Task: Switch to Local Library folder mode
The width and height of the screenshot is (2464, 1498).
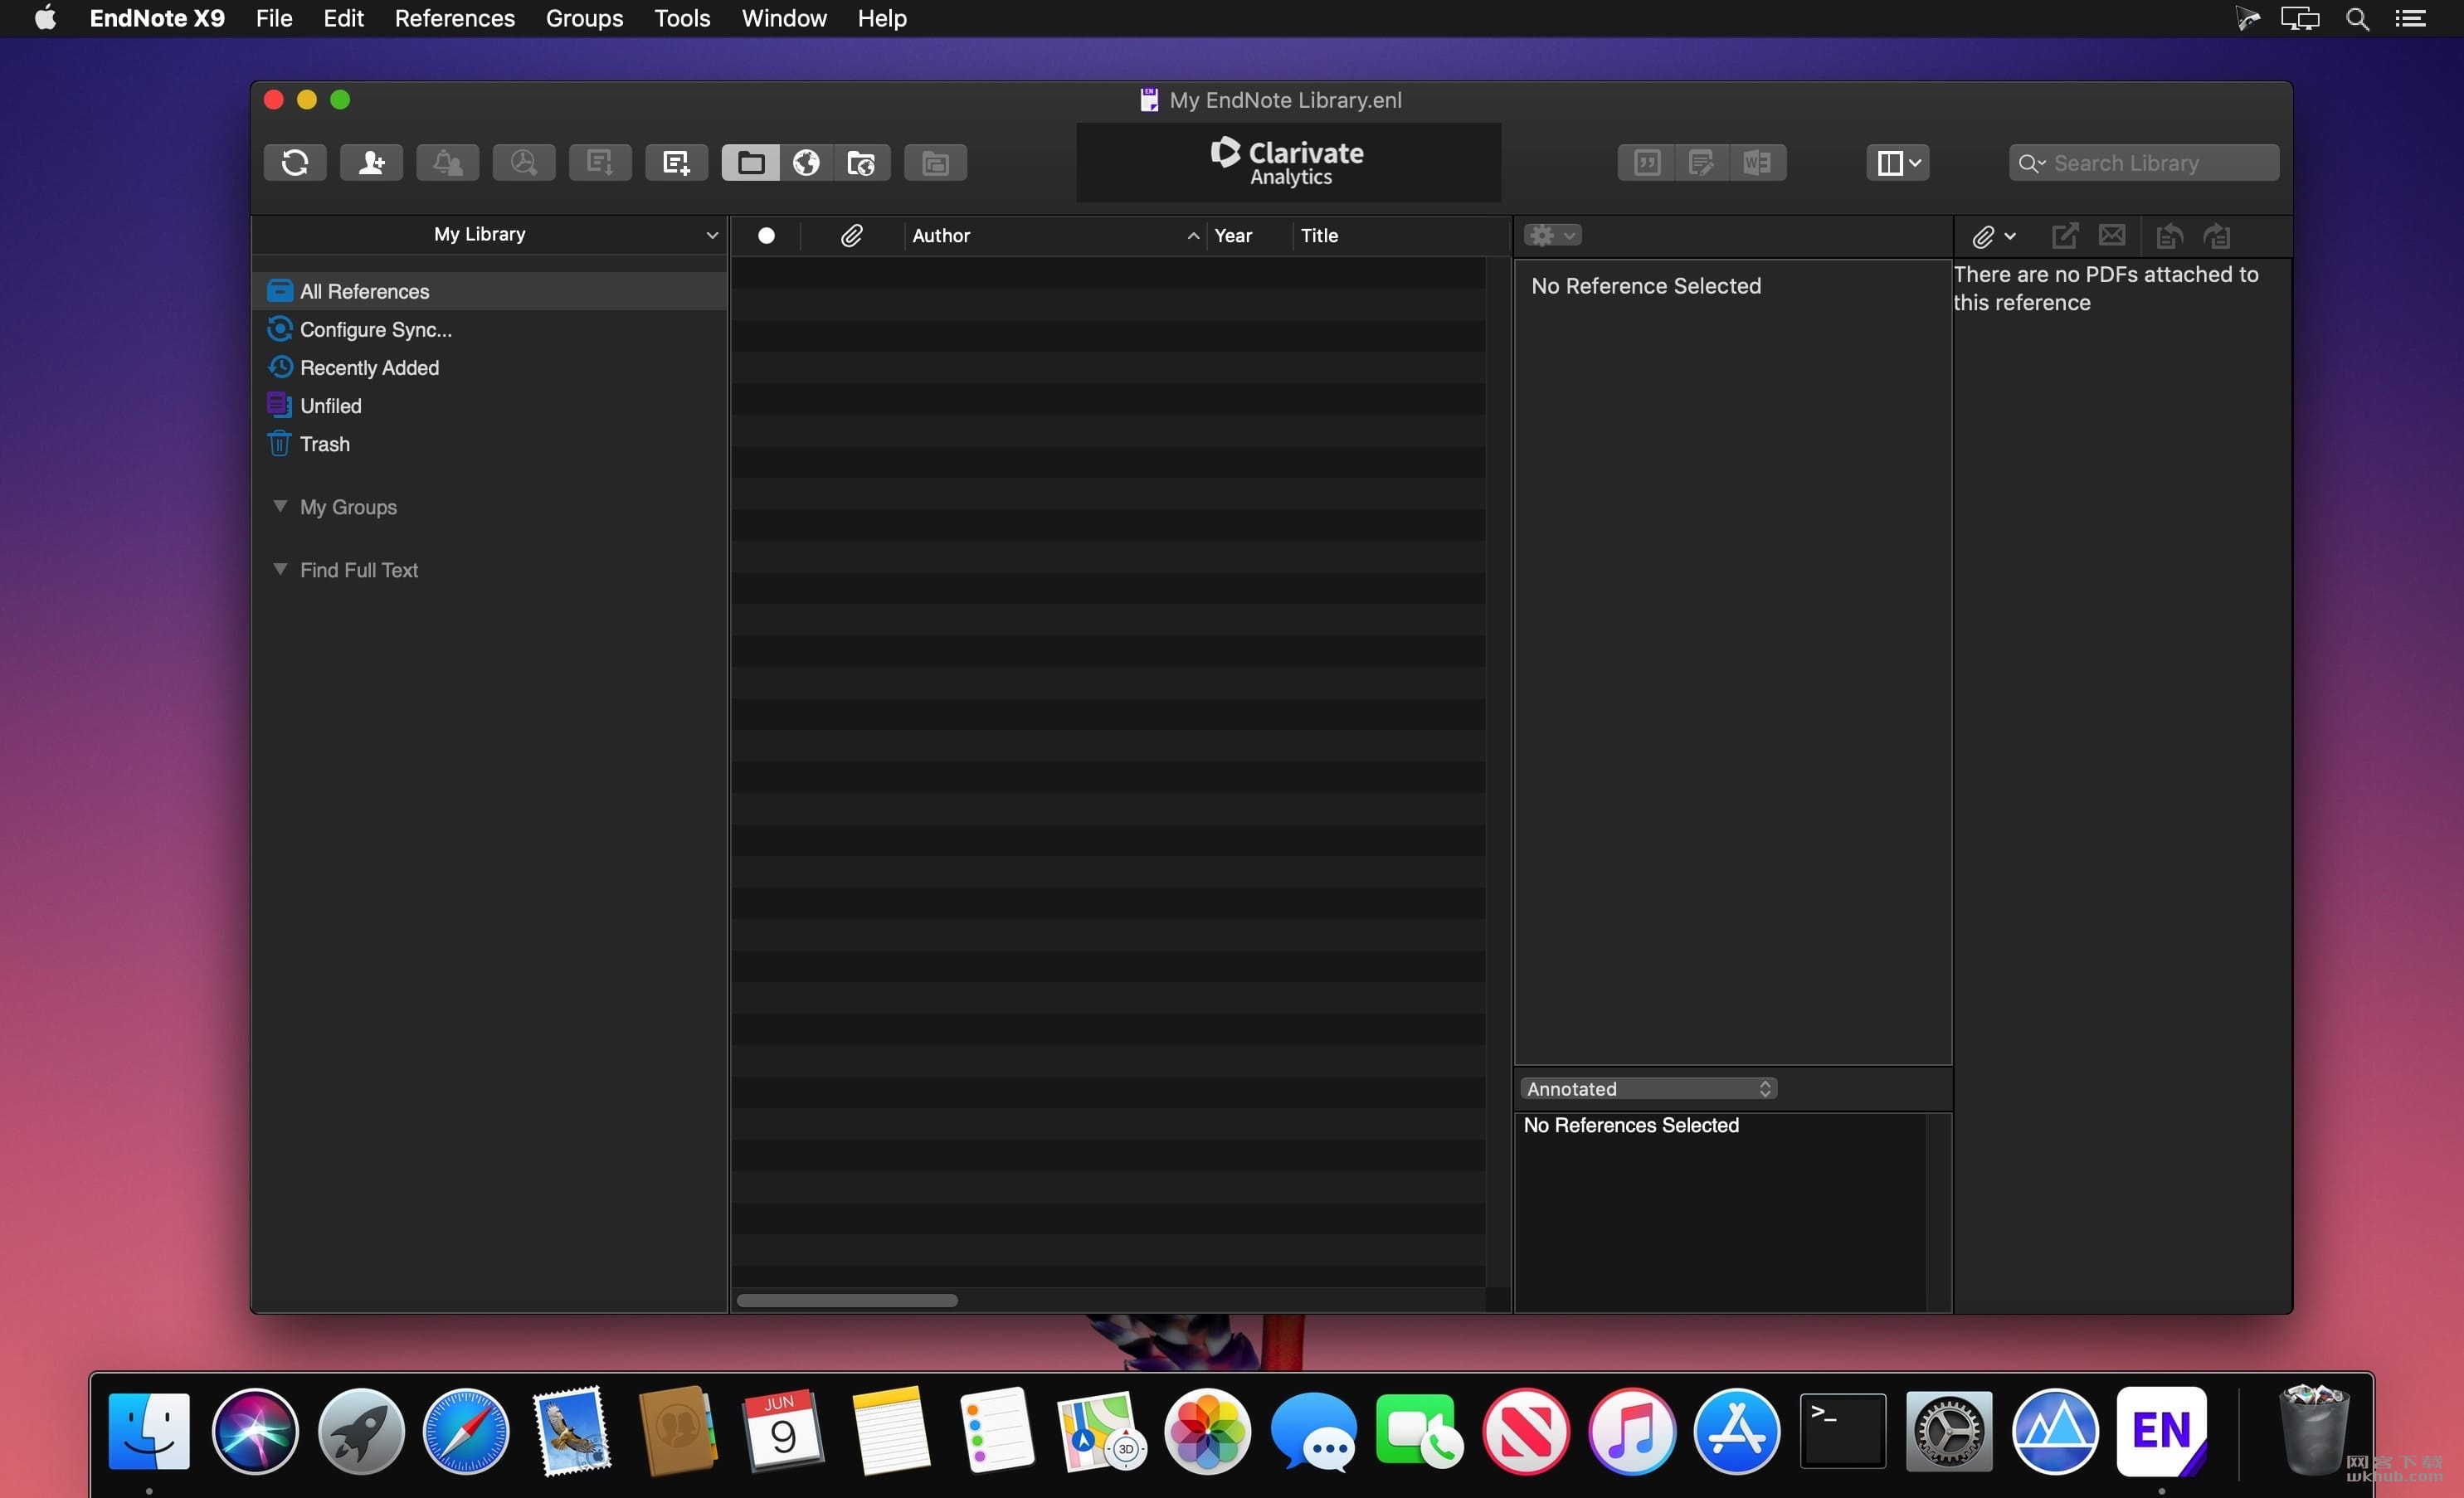Action: tap(750, 162)
